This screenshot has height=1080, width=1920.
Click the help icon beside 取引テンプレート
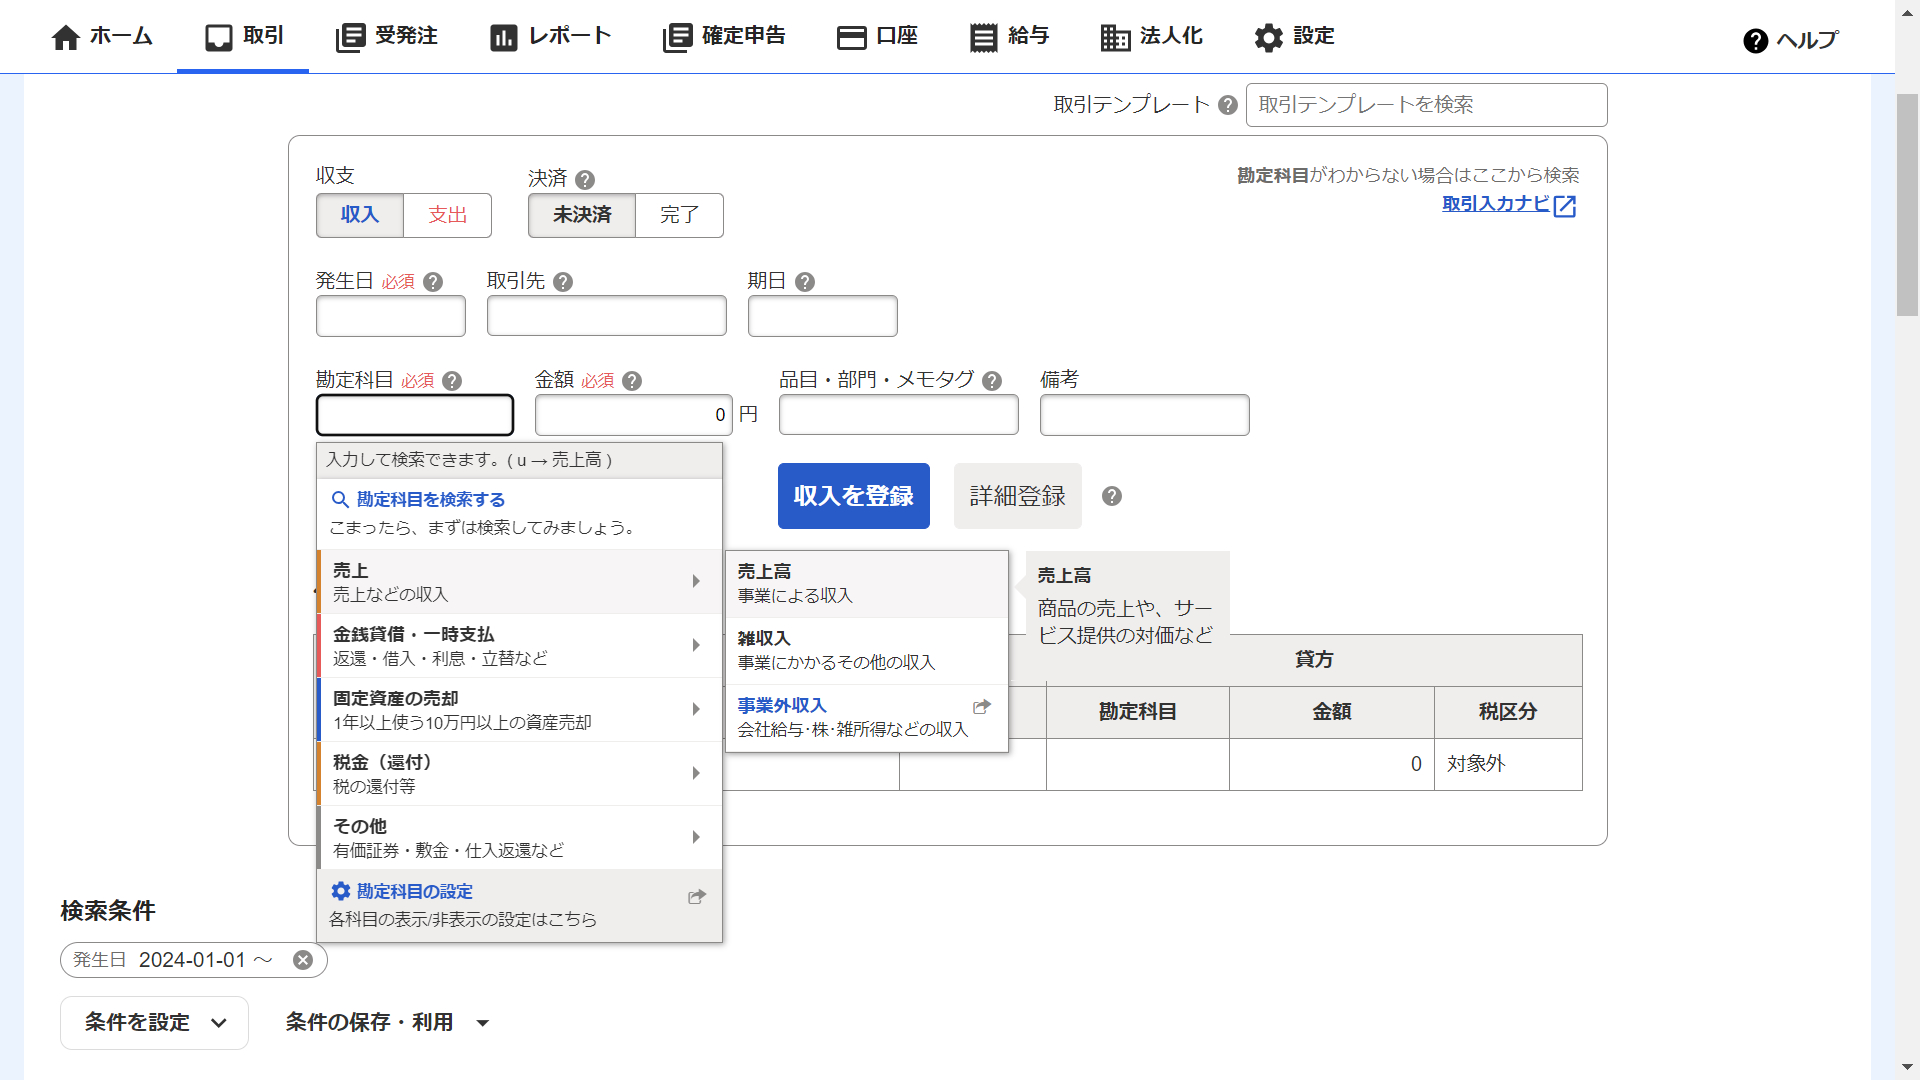coord(1228,105)
